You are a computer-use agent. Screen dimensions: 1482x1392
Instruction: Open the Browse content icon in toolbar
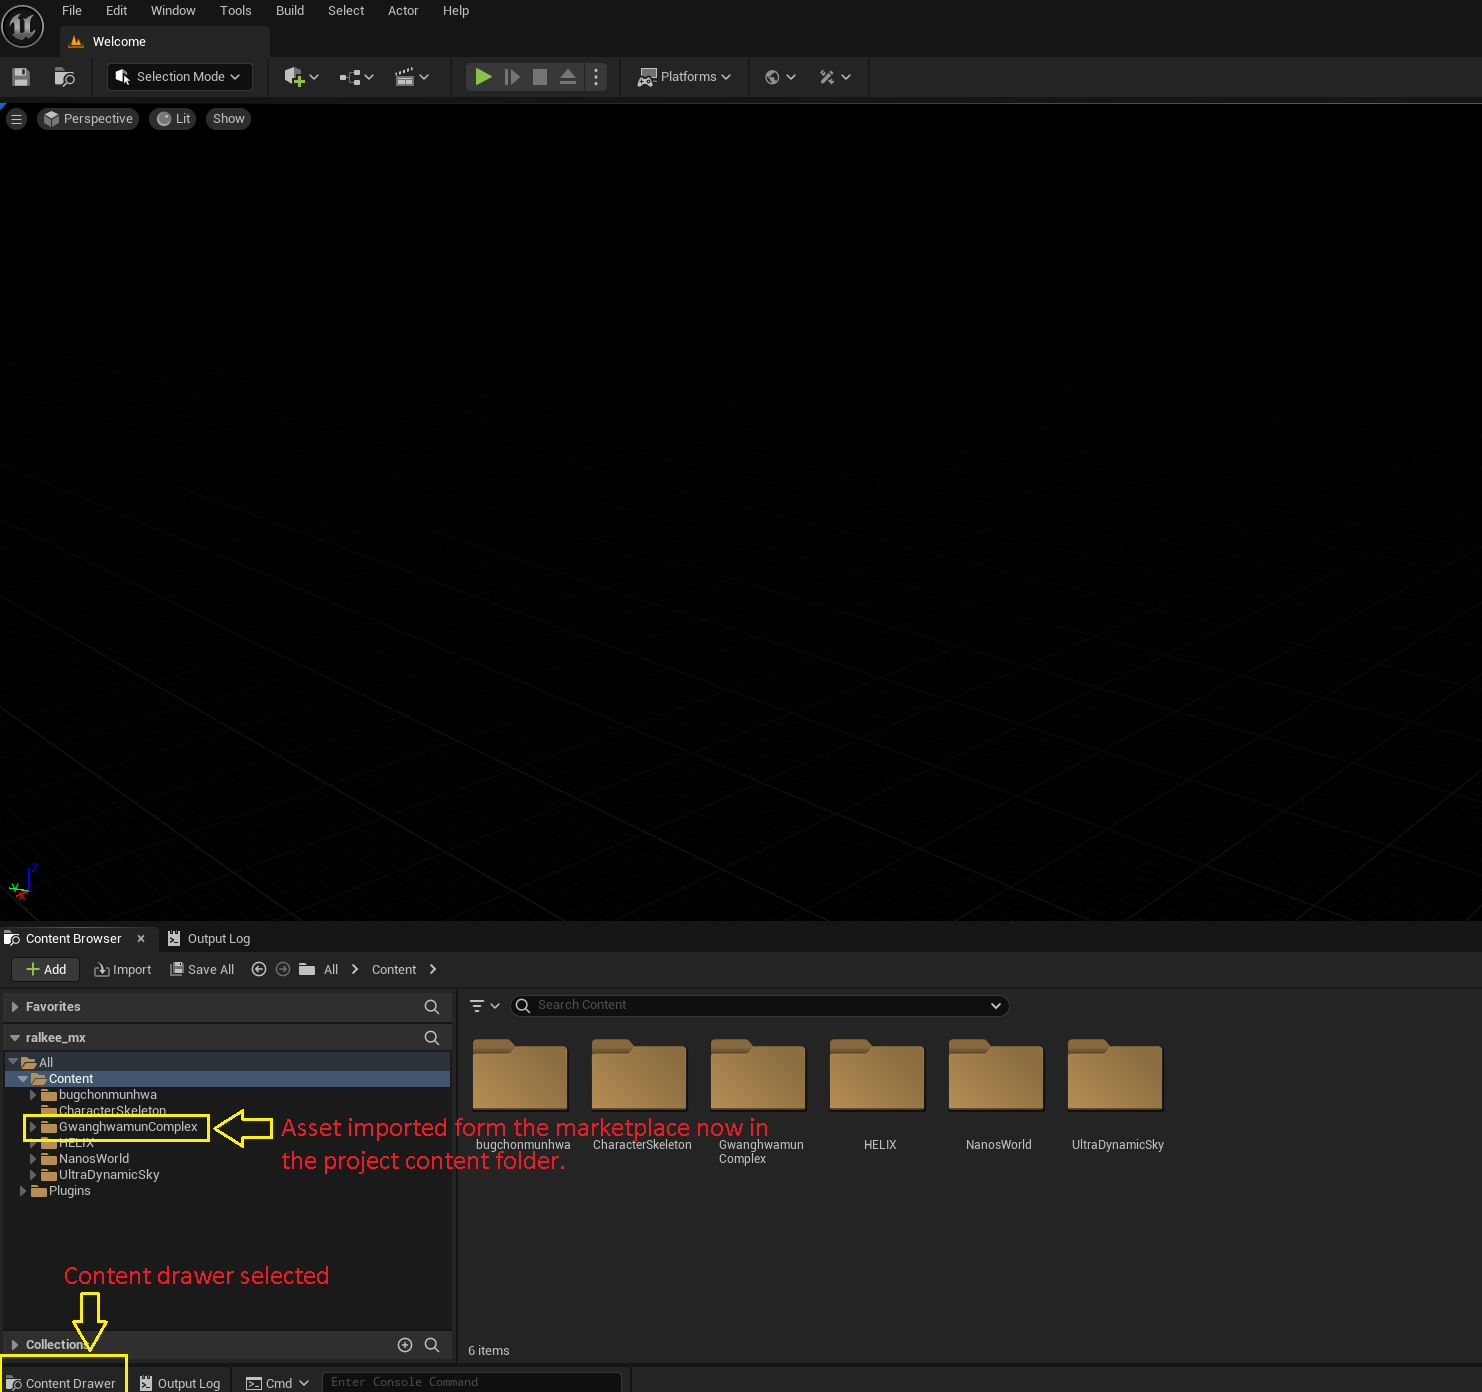coord(64,77)
